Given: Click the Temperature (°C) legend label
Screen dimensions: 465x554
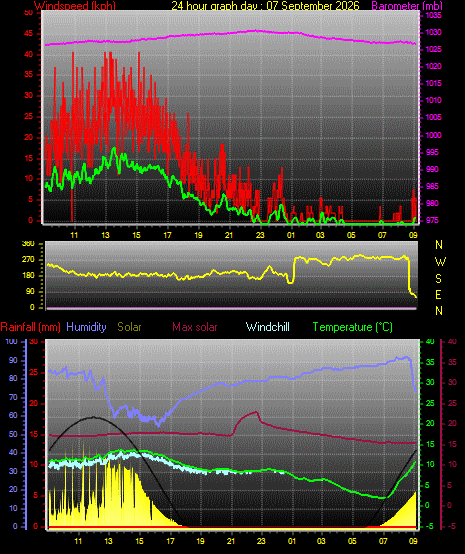Looking at the screenshot, I should click(x=353, y=327).
